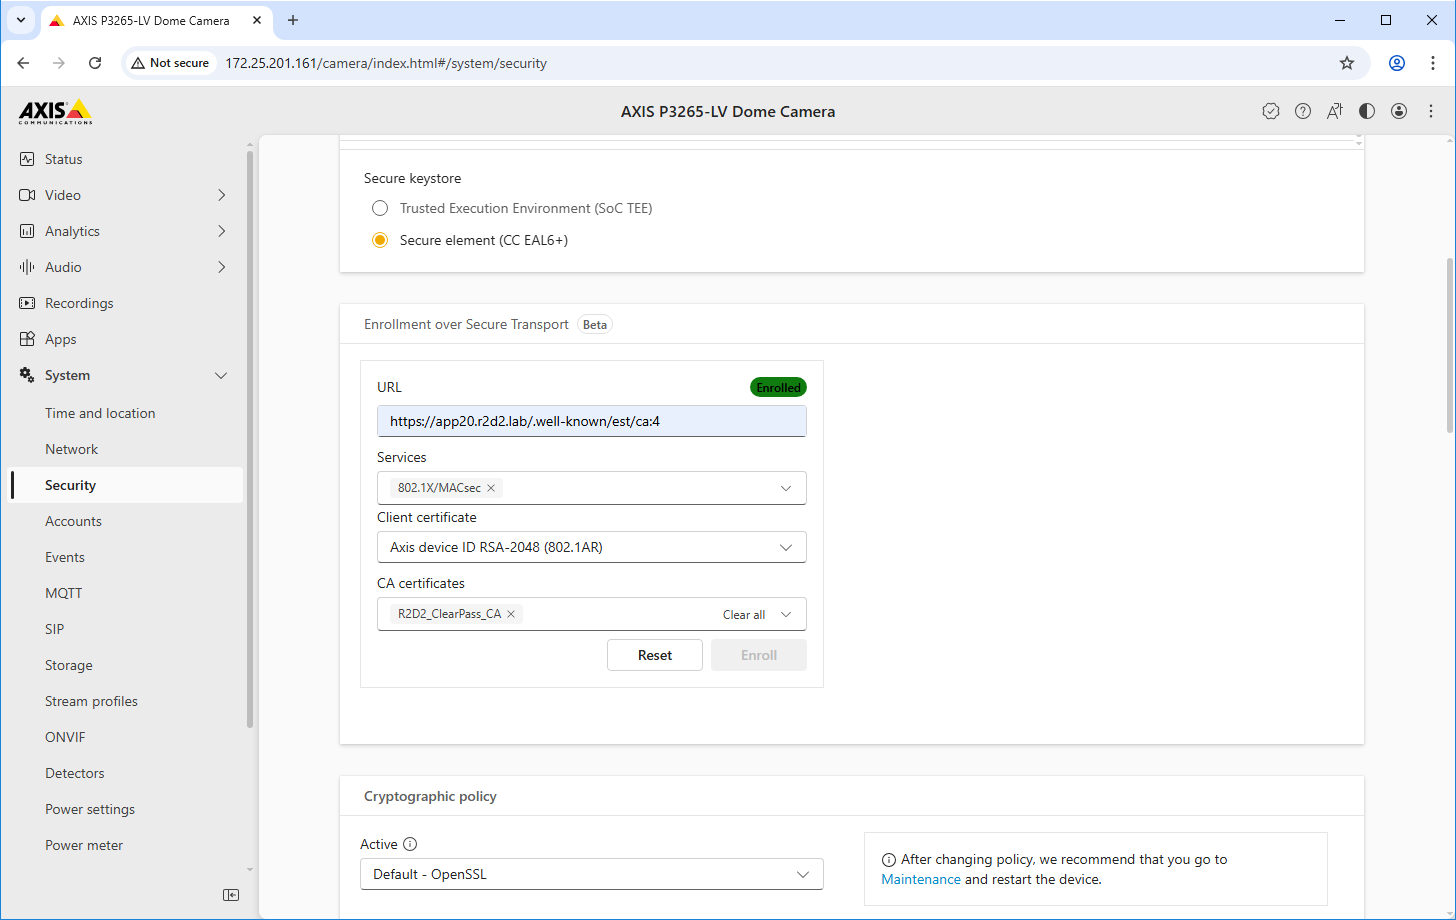The width and height of the screenshot is (1456, 920).
Task: Select Trusted Execution Environment (SoC TEE)
Action: click(x=380, y=208)
